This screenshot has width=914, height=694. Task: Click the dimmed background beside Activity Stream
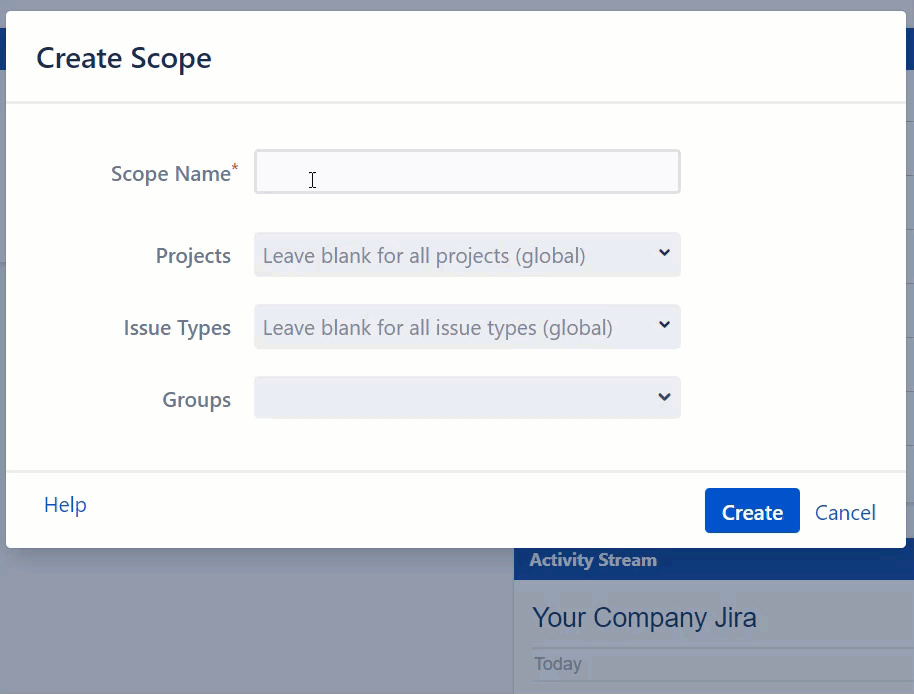tap(250, 620)
